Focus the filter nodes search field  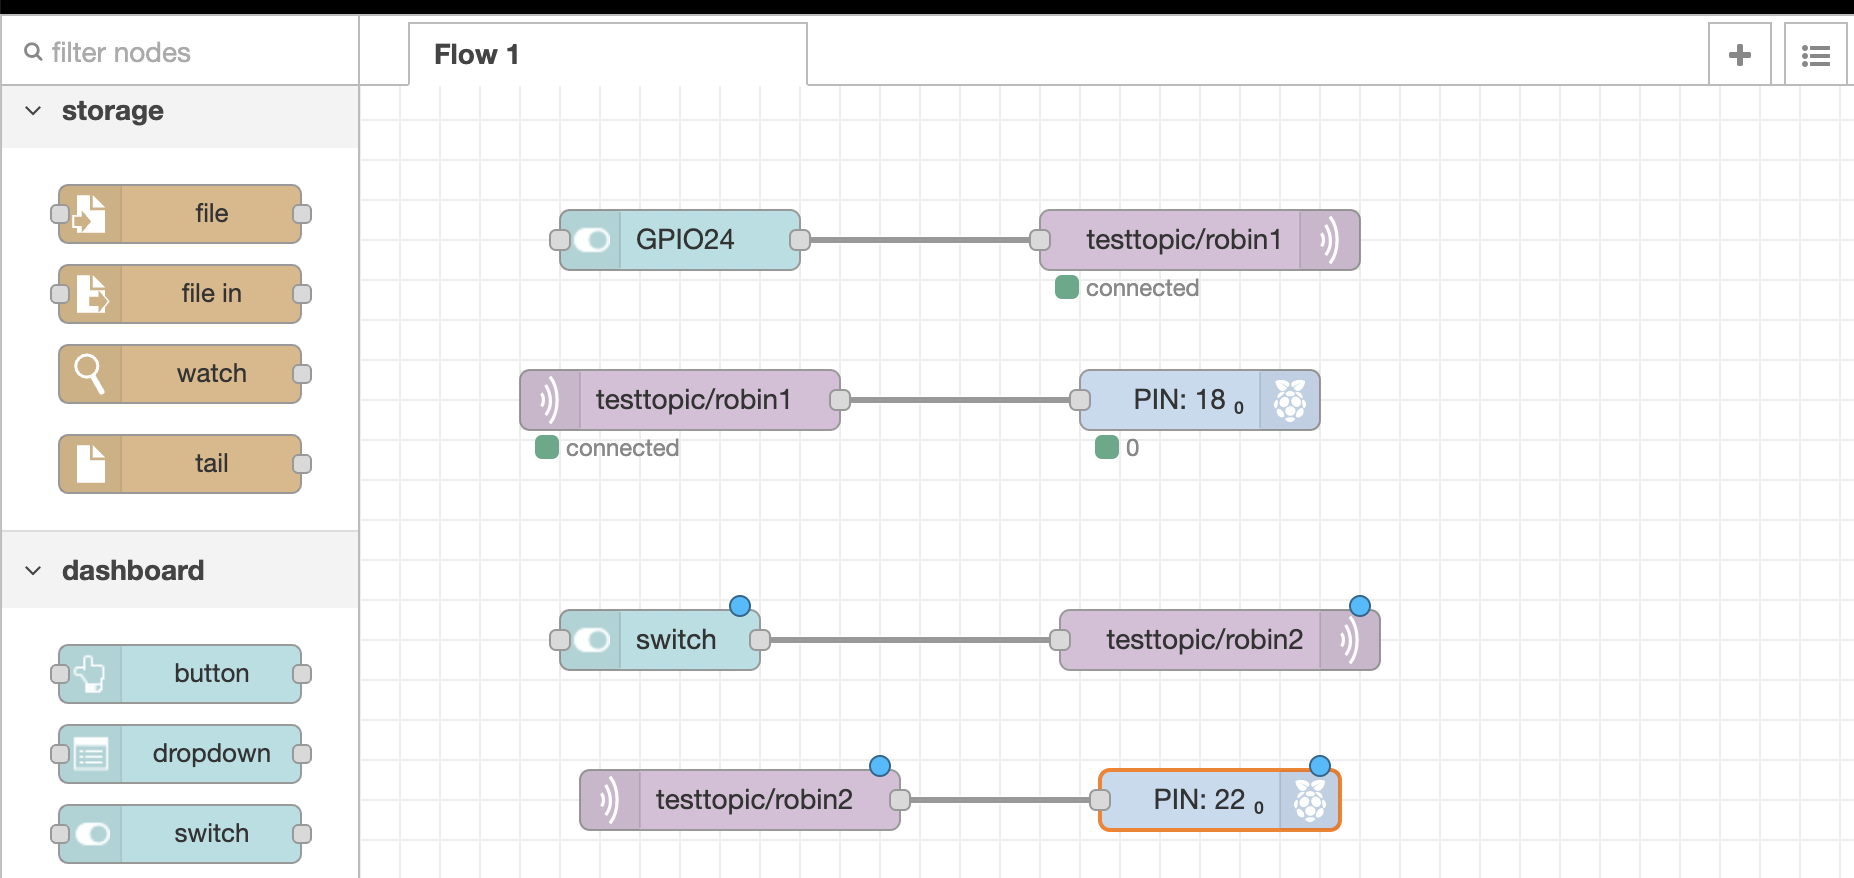(180, 52)
